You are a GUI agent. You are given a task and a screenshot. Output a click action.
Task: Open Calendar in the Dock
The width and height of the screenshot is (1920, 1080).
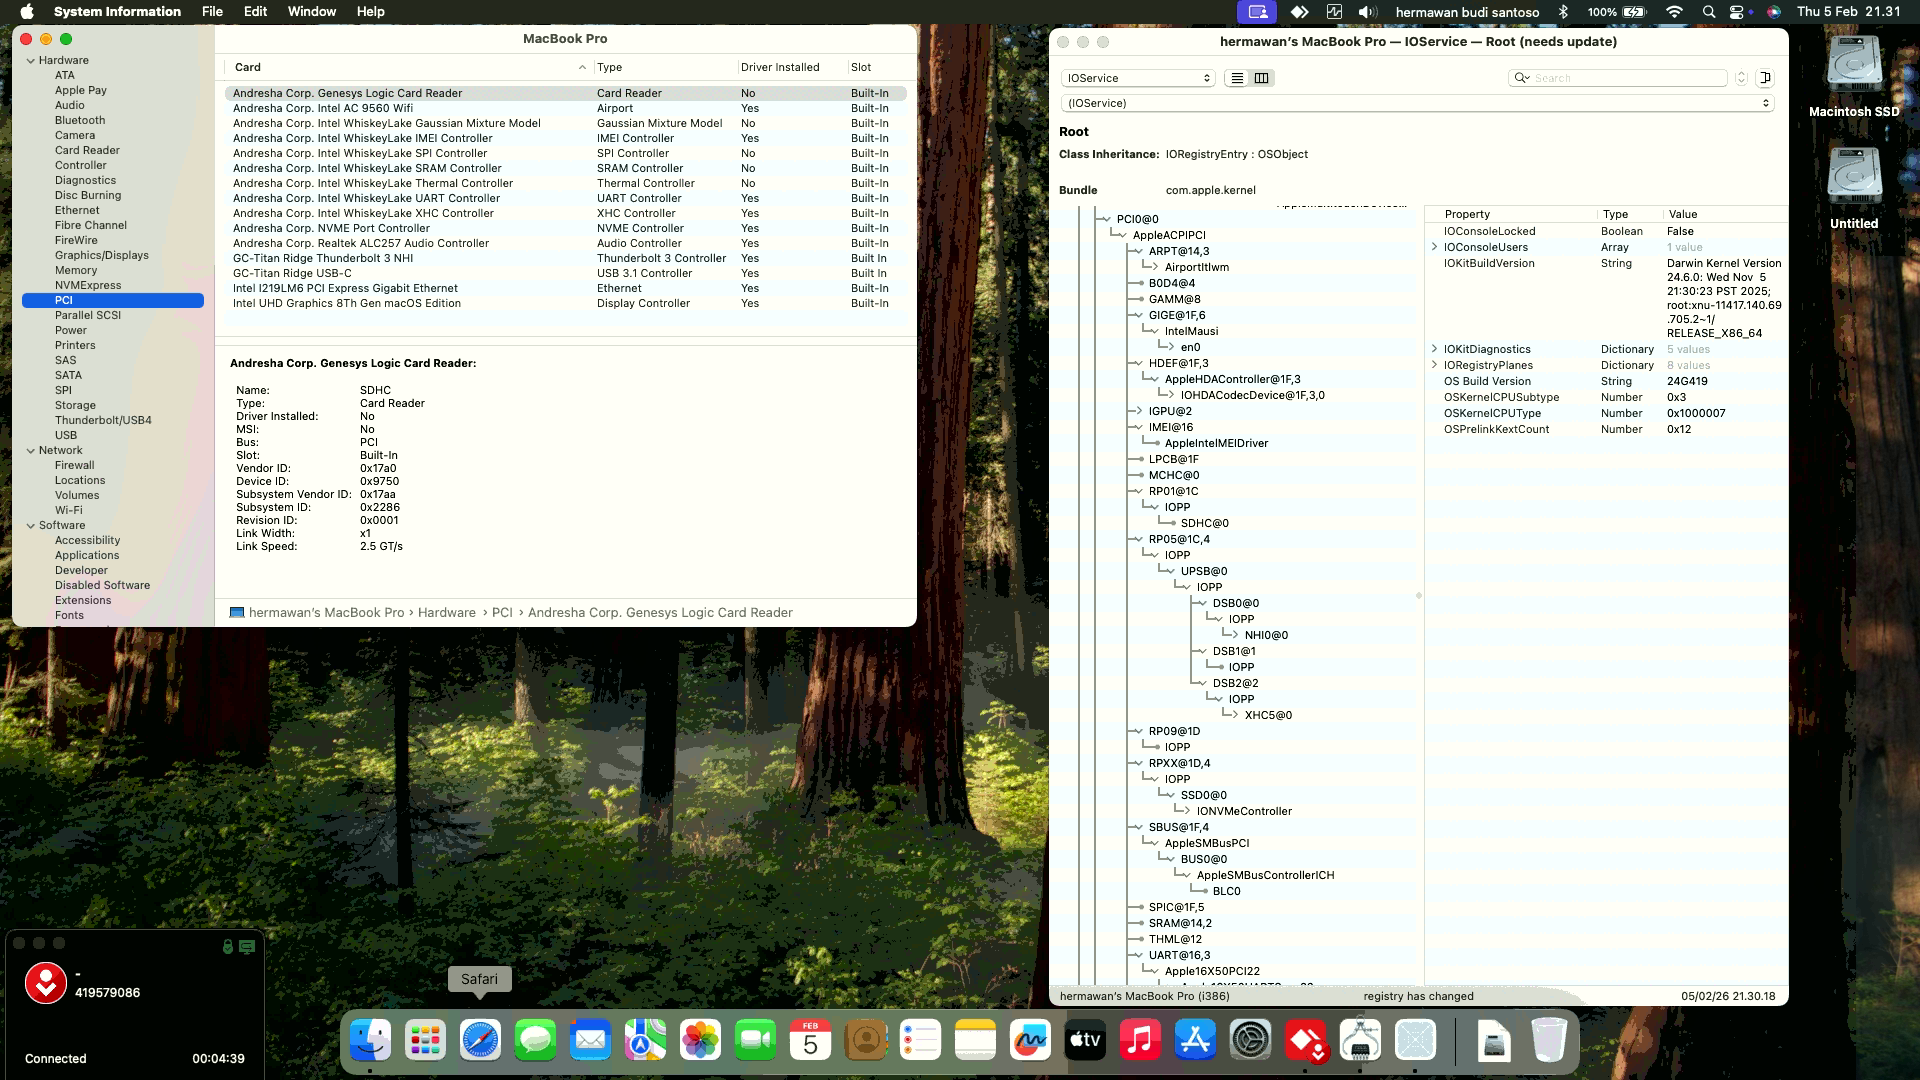coord(810,1041)
